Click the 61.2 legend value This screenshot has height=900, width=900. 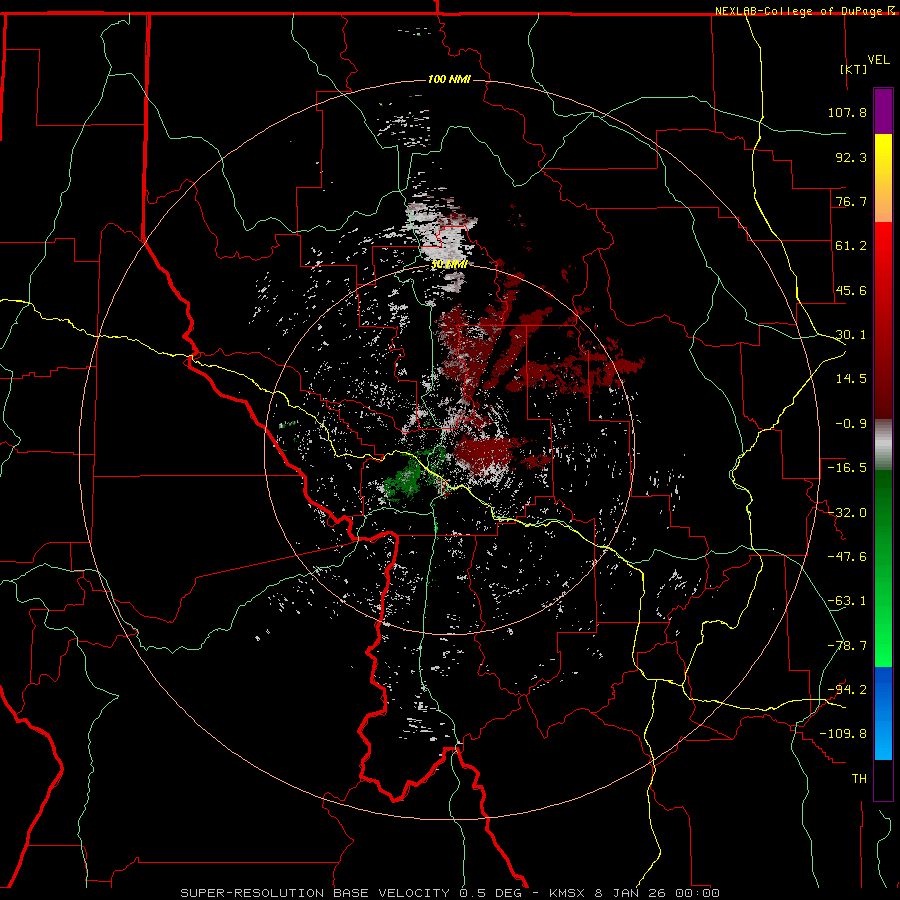851,246
